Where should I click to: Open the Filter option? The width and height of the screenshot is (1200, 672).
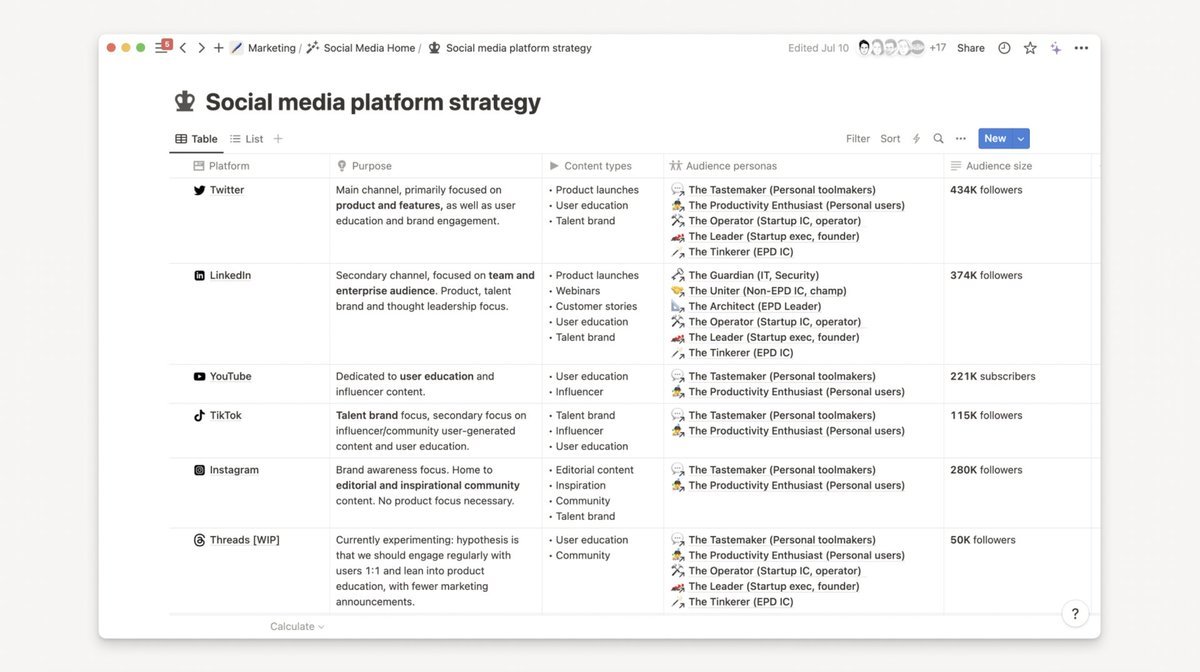858,139
